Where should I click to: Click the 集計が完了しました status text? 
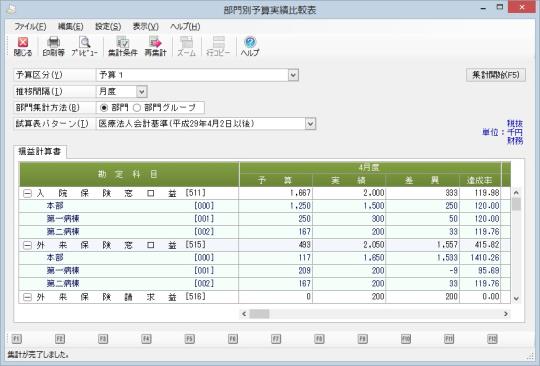(x=38, y=355)
